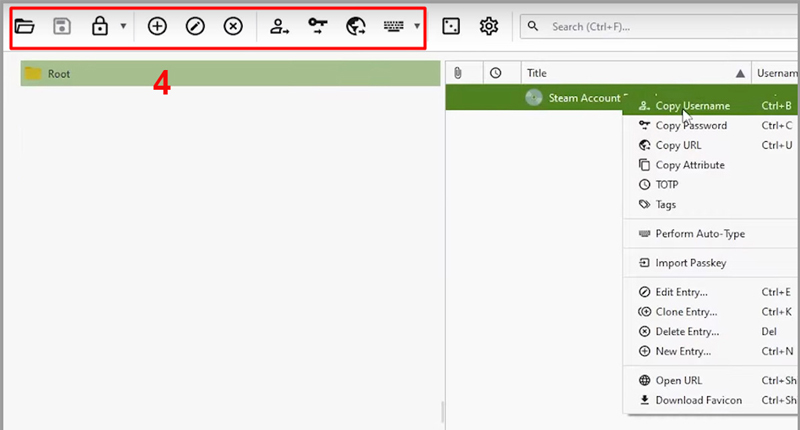
Task: Open the password generator dice icon
Action: point(451,27)
